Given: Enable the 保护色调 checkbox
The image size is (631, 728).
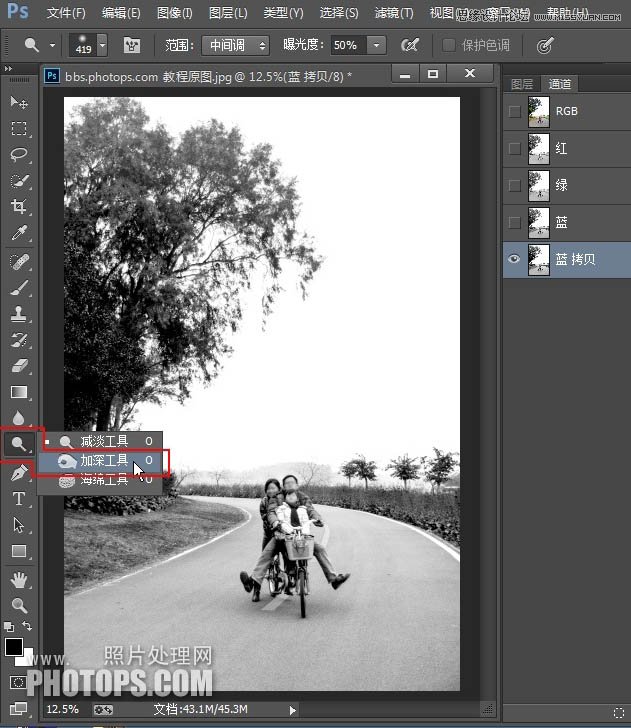Looking at the screenshot, I should coord(448,45).
